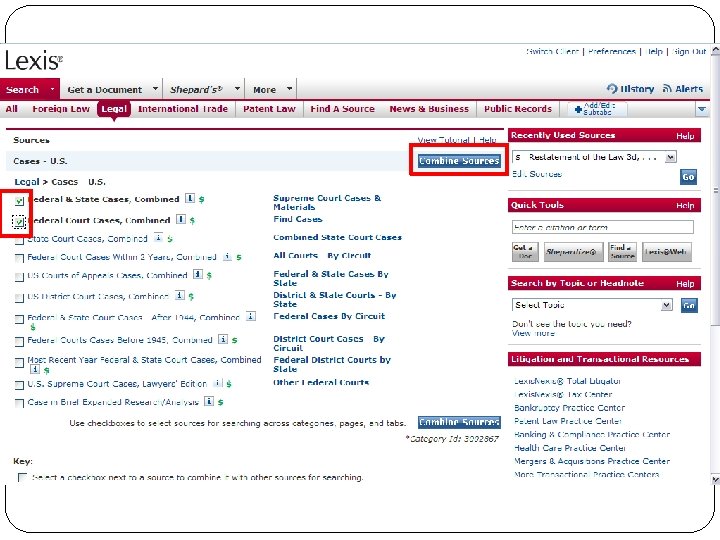Click the bottom Combine Sources button
This screenshot has height=540, width=720.
pos(459,422)
